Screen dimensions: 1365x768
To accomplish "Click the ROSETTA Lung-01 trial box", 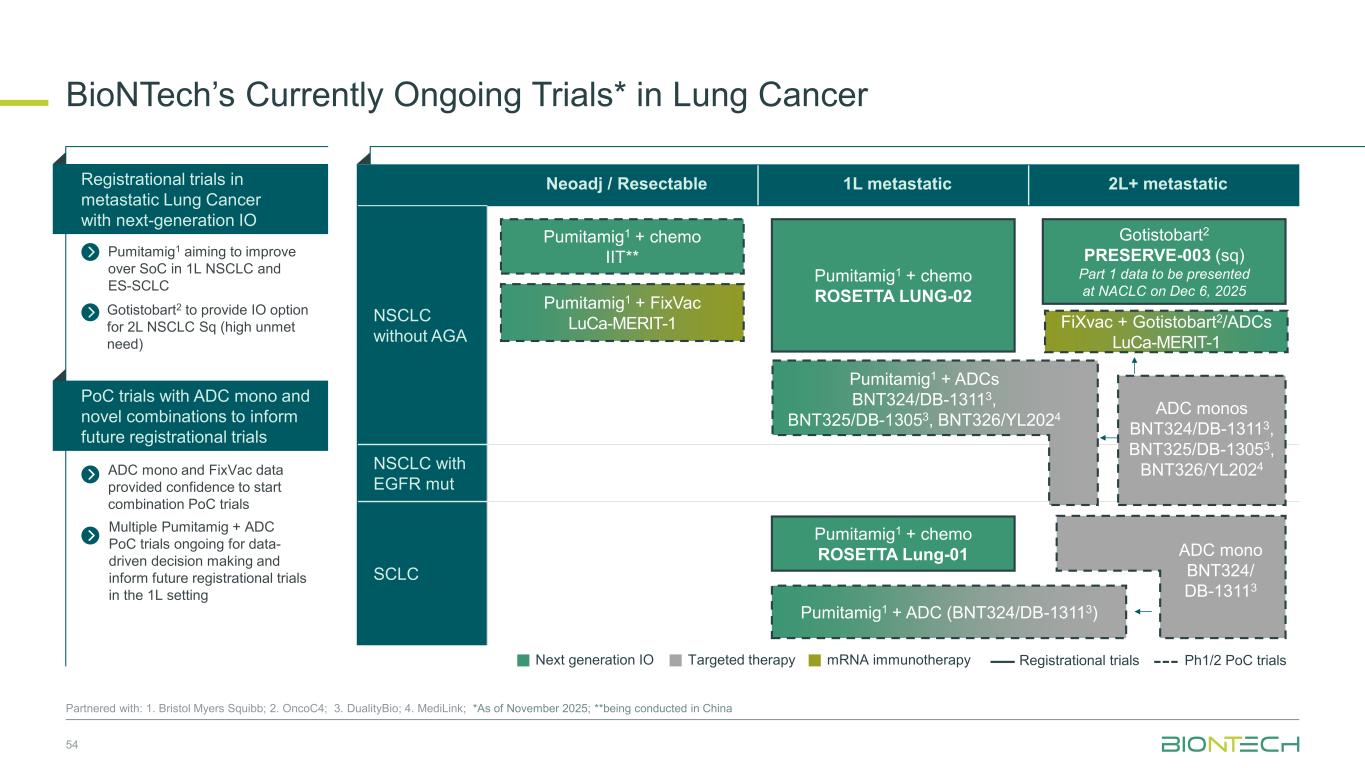I will pos(893,543).
